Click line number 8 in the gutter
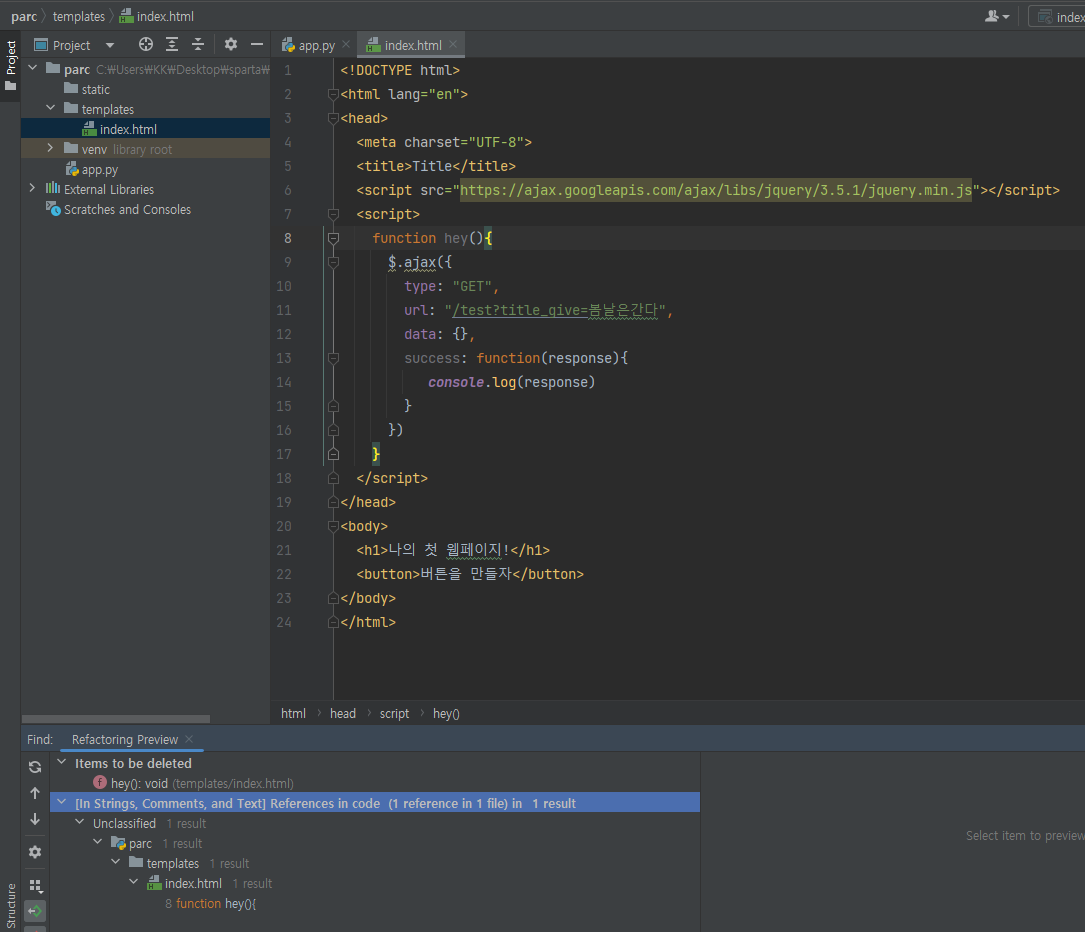 coord(287,238)
